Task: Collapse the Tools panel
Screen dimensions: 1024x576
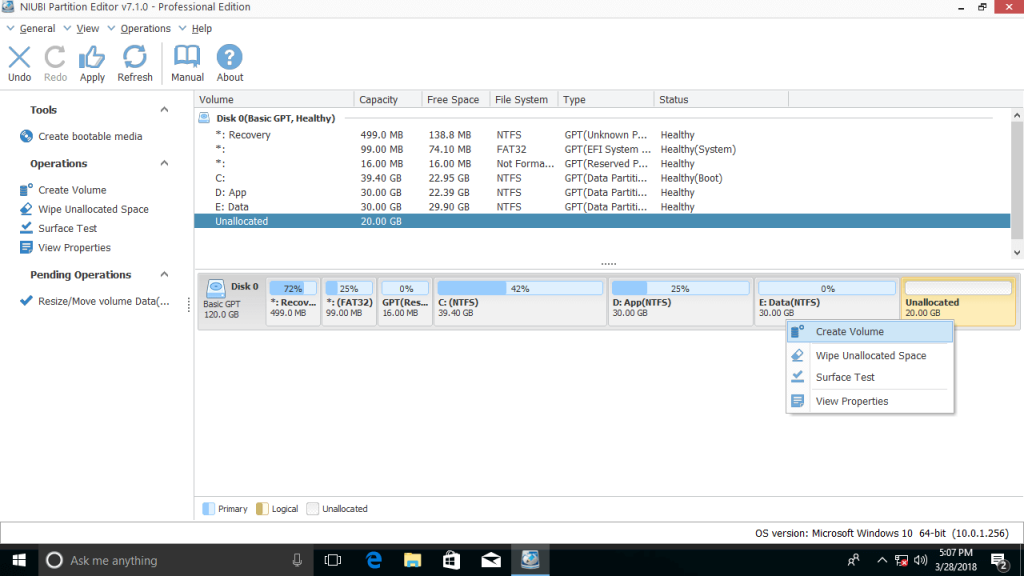Action: 164,109
